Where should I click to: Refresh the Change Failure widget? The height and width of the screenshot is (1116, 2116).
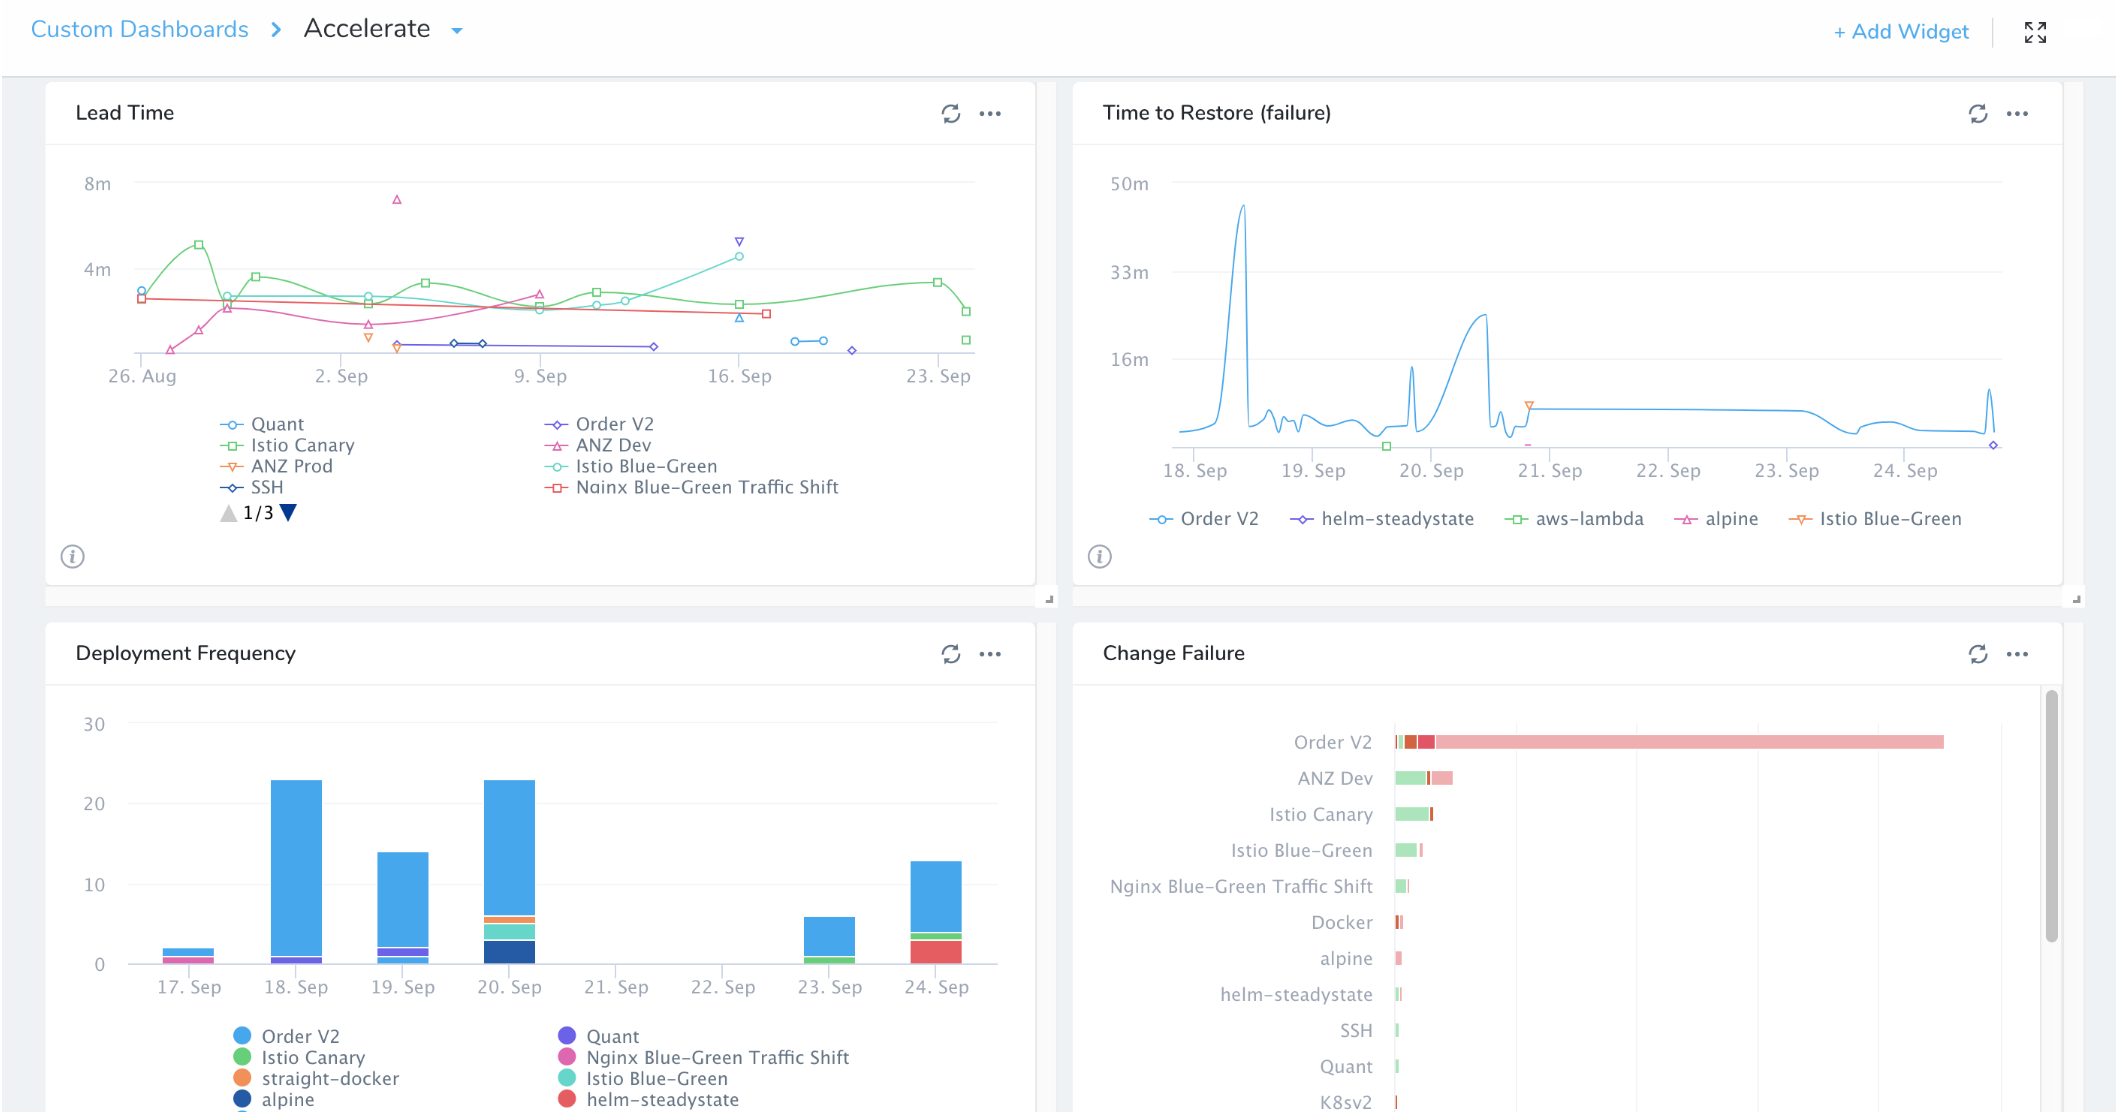[x=1977, y=654]
